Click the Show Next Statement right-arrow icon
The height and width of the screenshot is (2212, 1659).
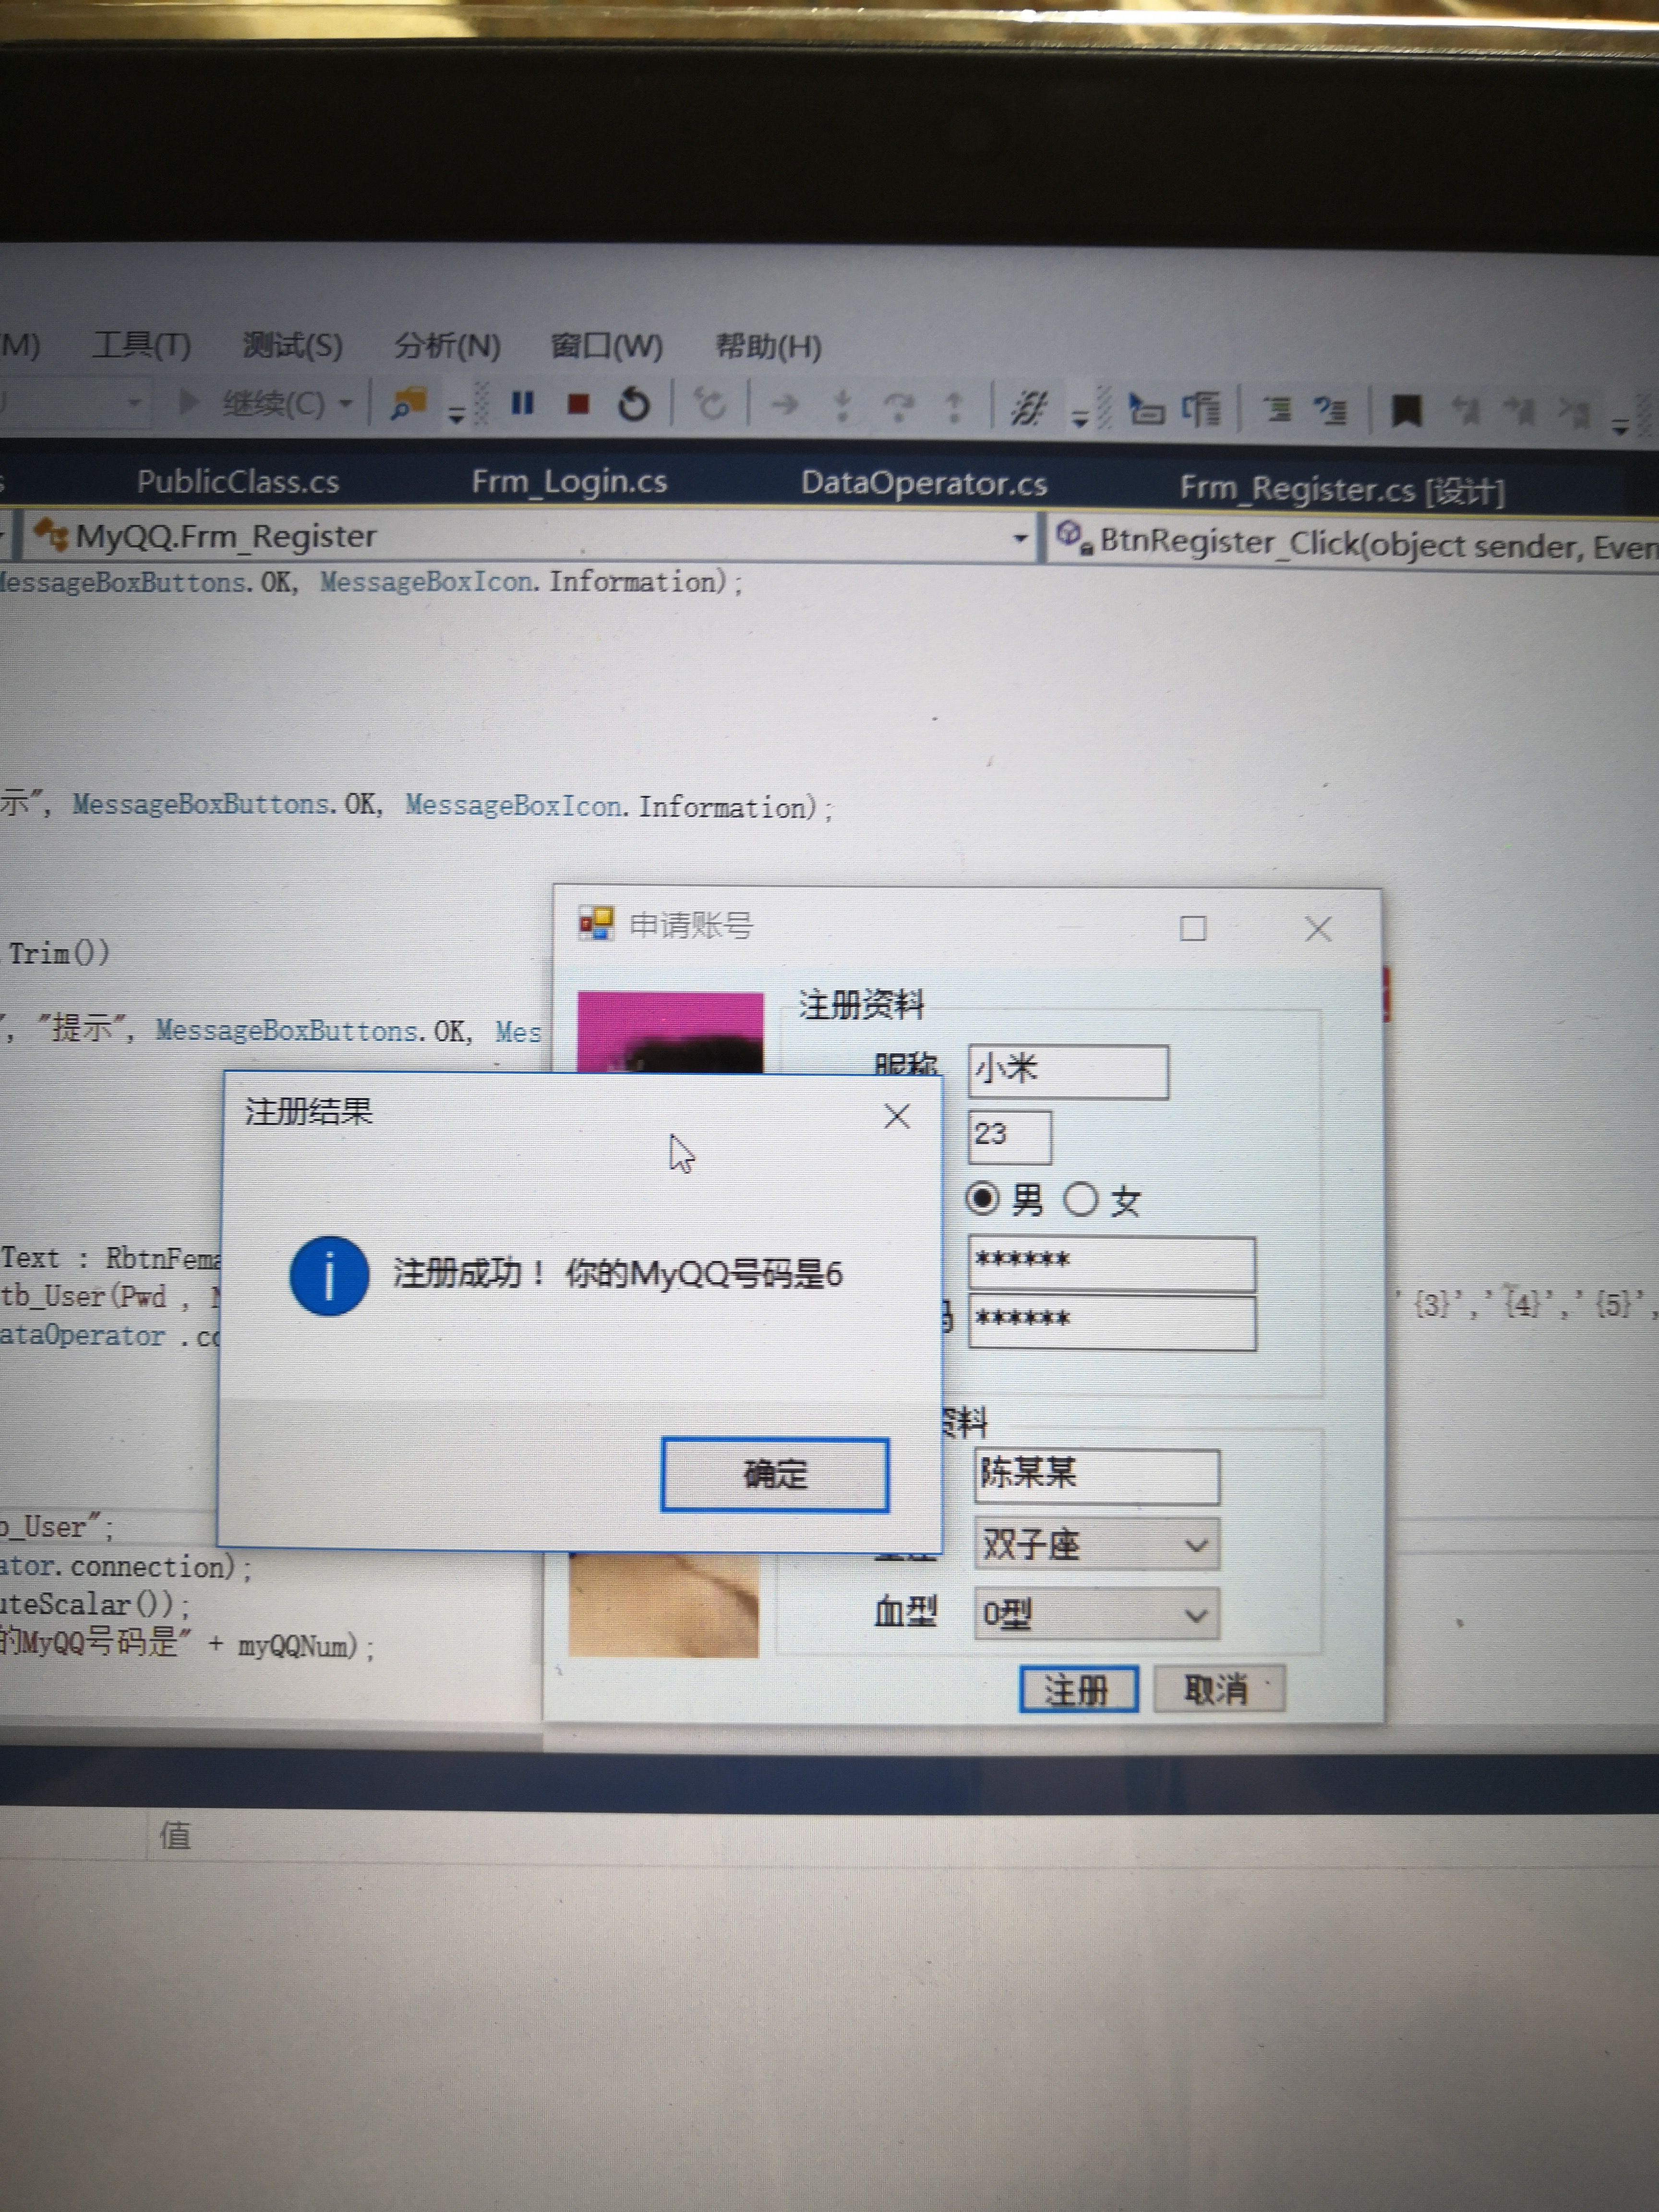click(785, 405)
